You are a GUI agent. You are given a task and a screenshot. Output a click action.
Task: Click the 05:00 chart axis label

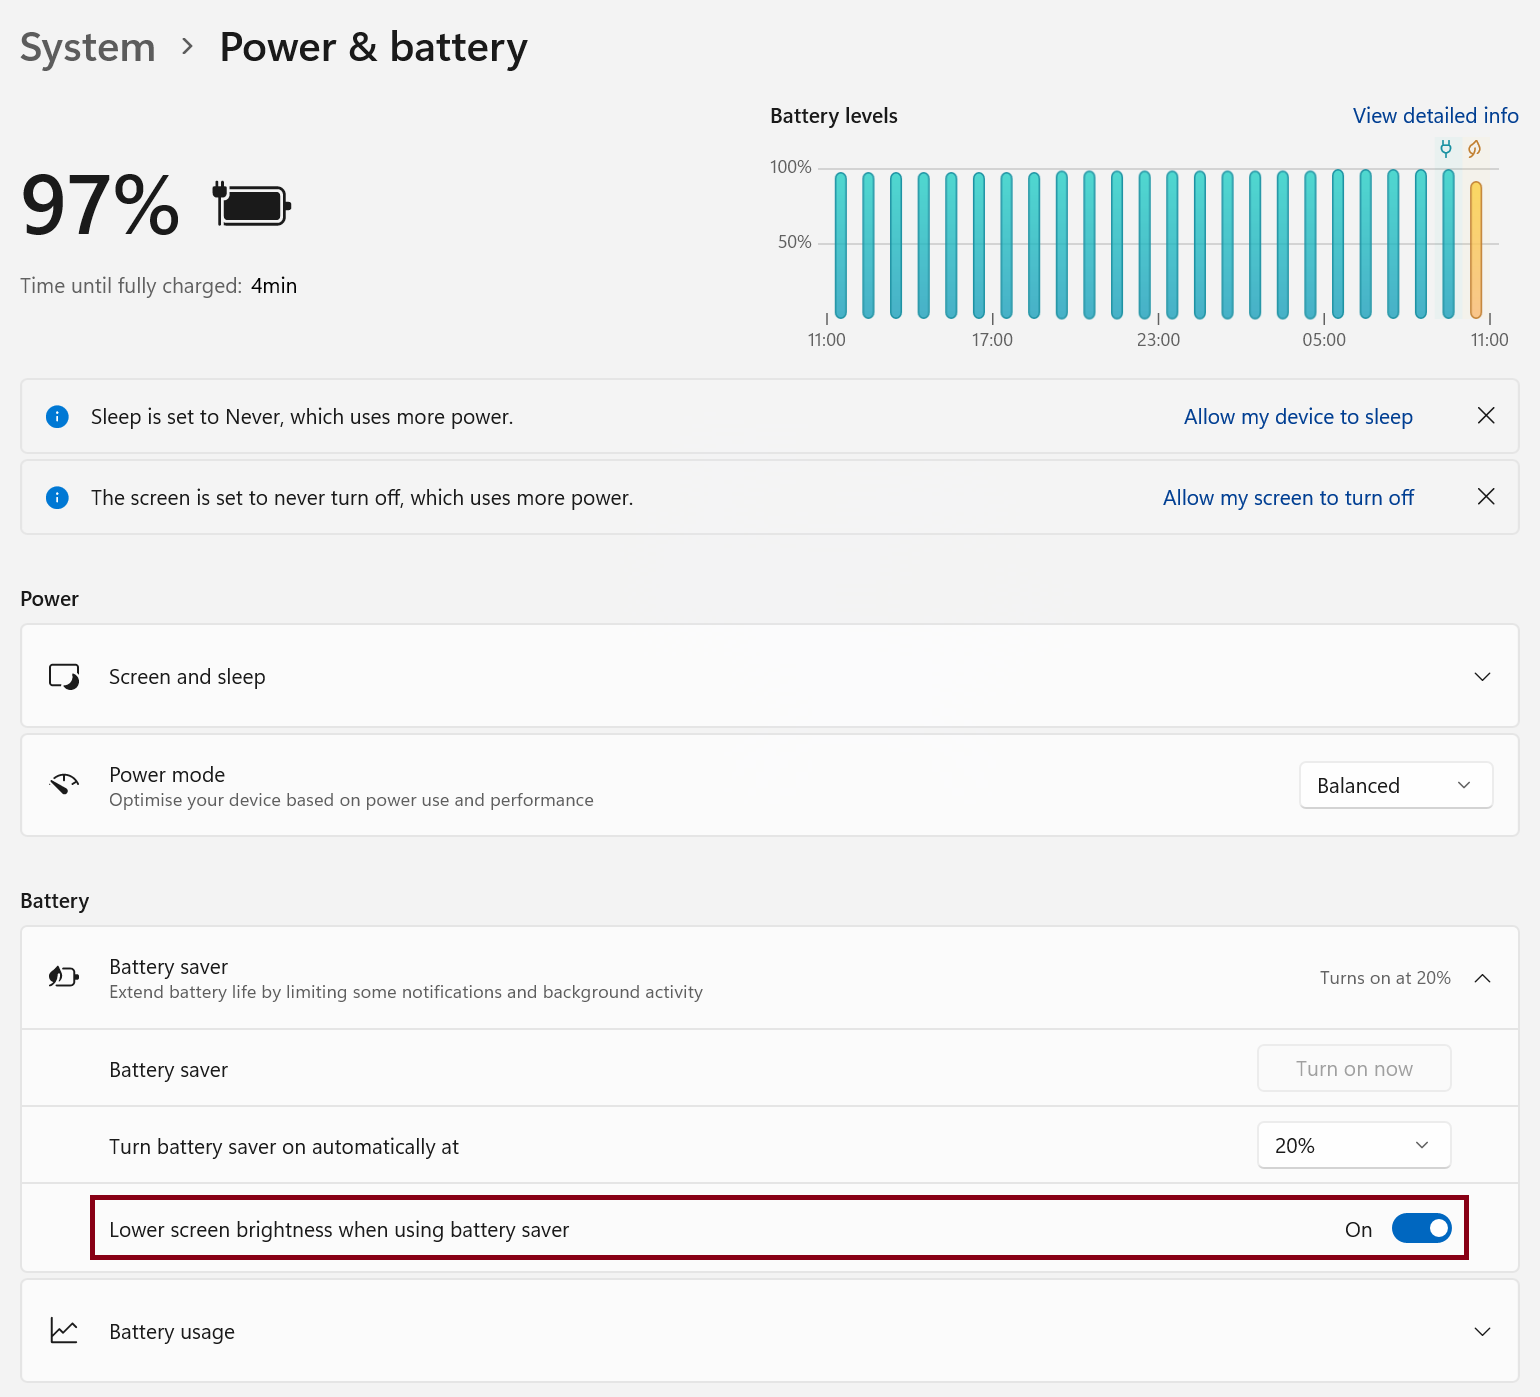tap(1324, 340)
